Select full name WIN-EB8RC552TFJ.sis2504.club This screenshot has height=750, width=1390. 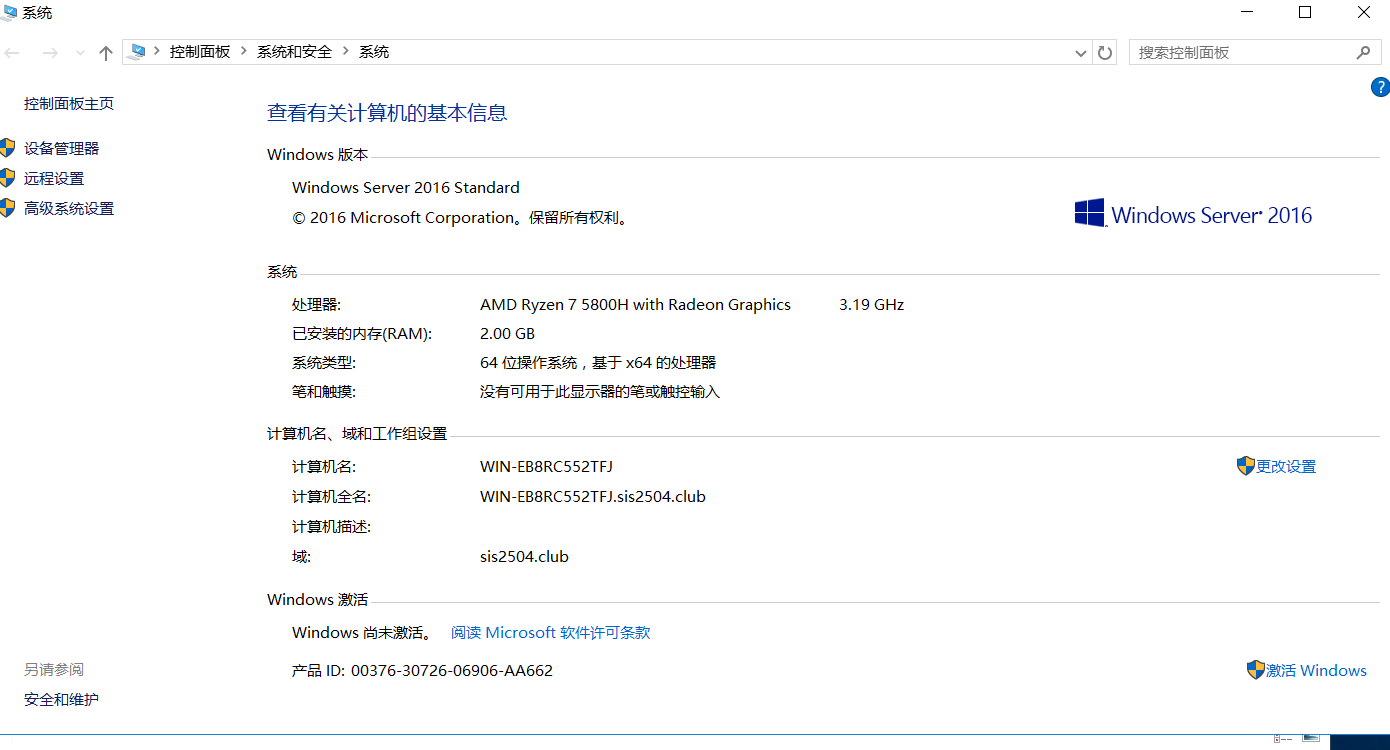coord(593,497)
